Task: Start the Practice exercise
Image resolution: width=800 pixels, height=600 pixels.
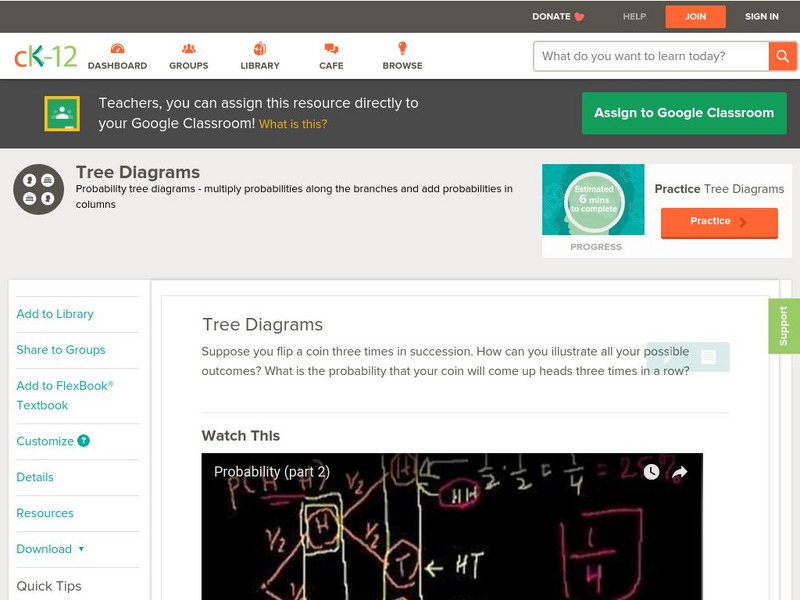Action: [719, 222]
